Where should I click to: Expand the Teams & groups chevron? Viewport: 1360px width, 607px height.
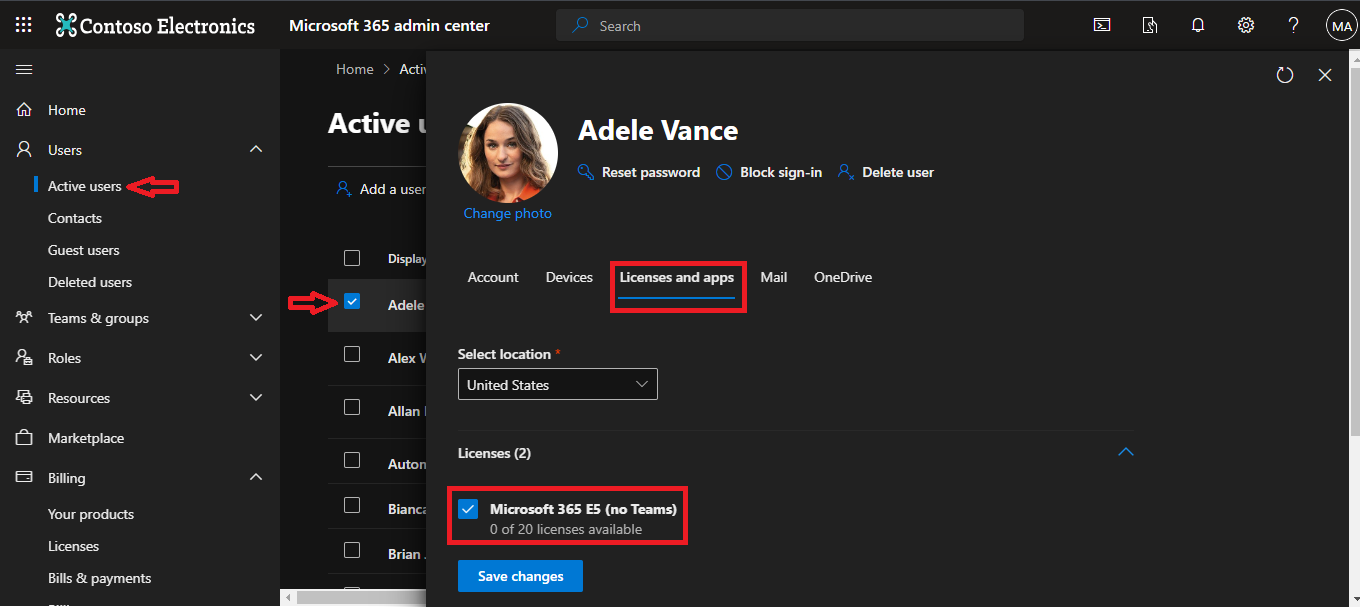pyautogui.click(x=256, y=318)
